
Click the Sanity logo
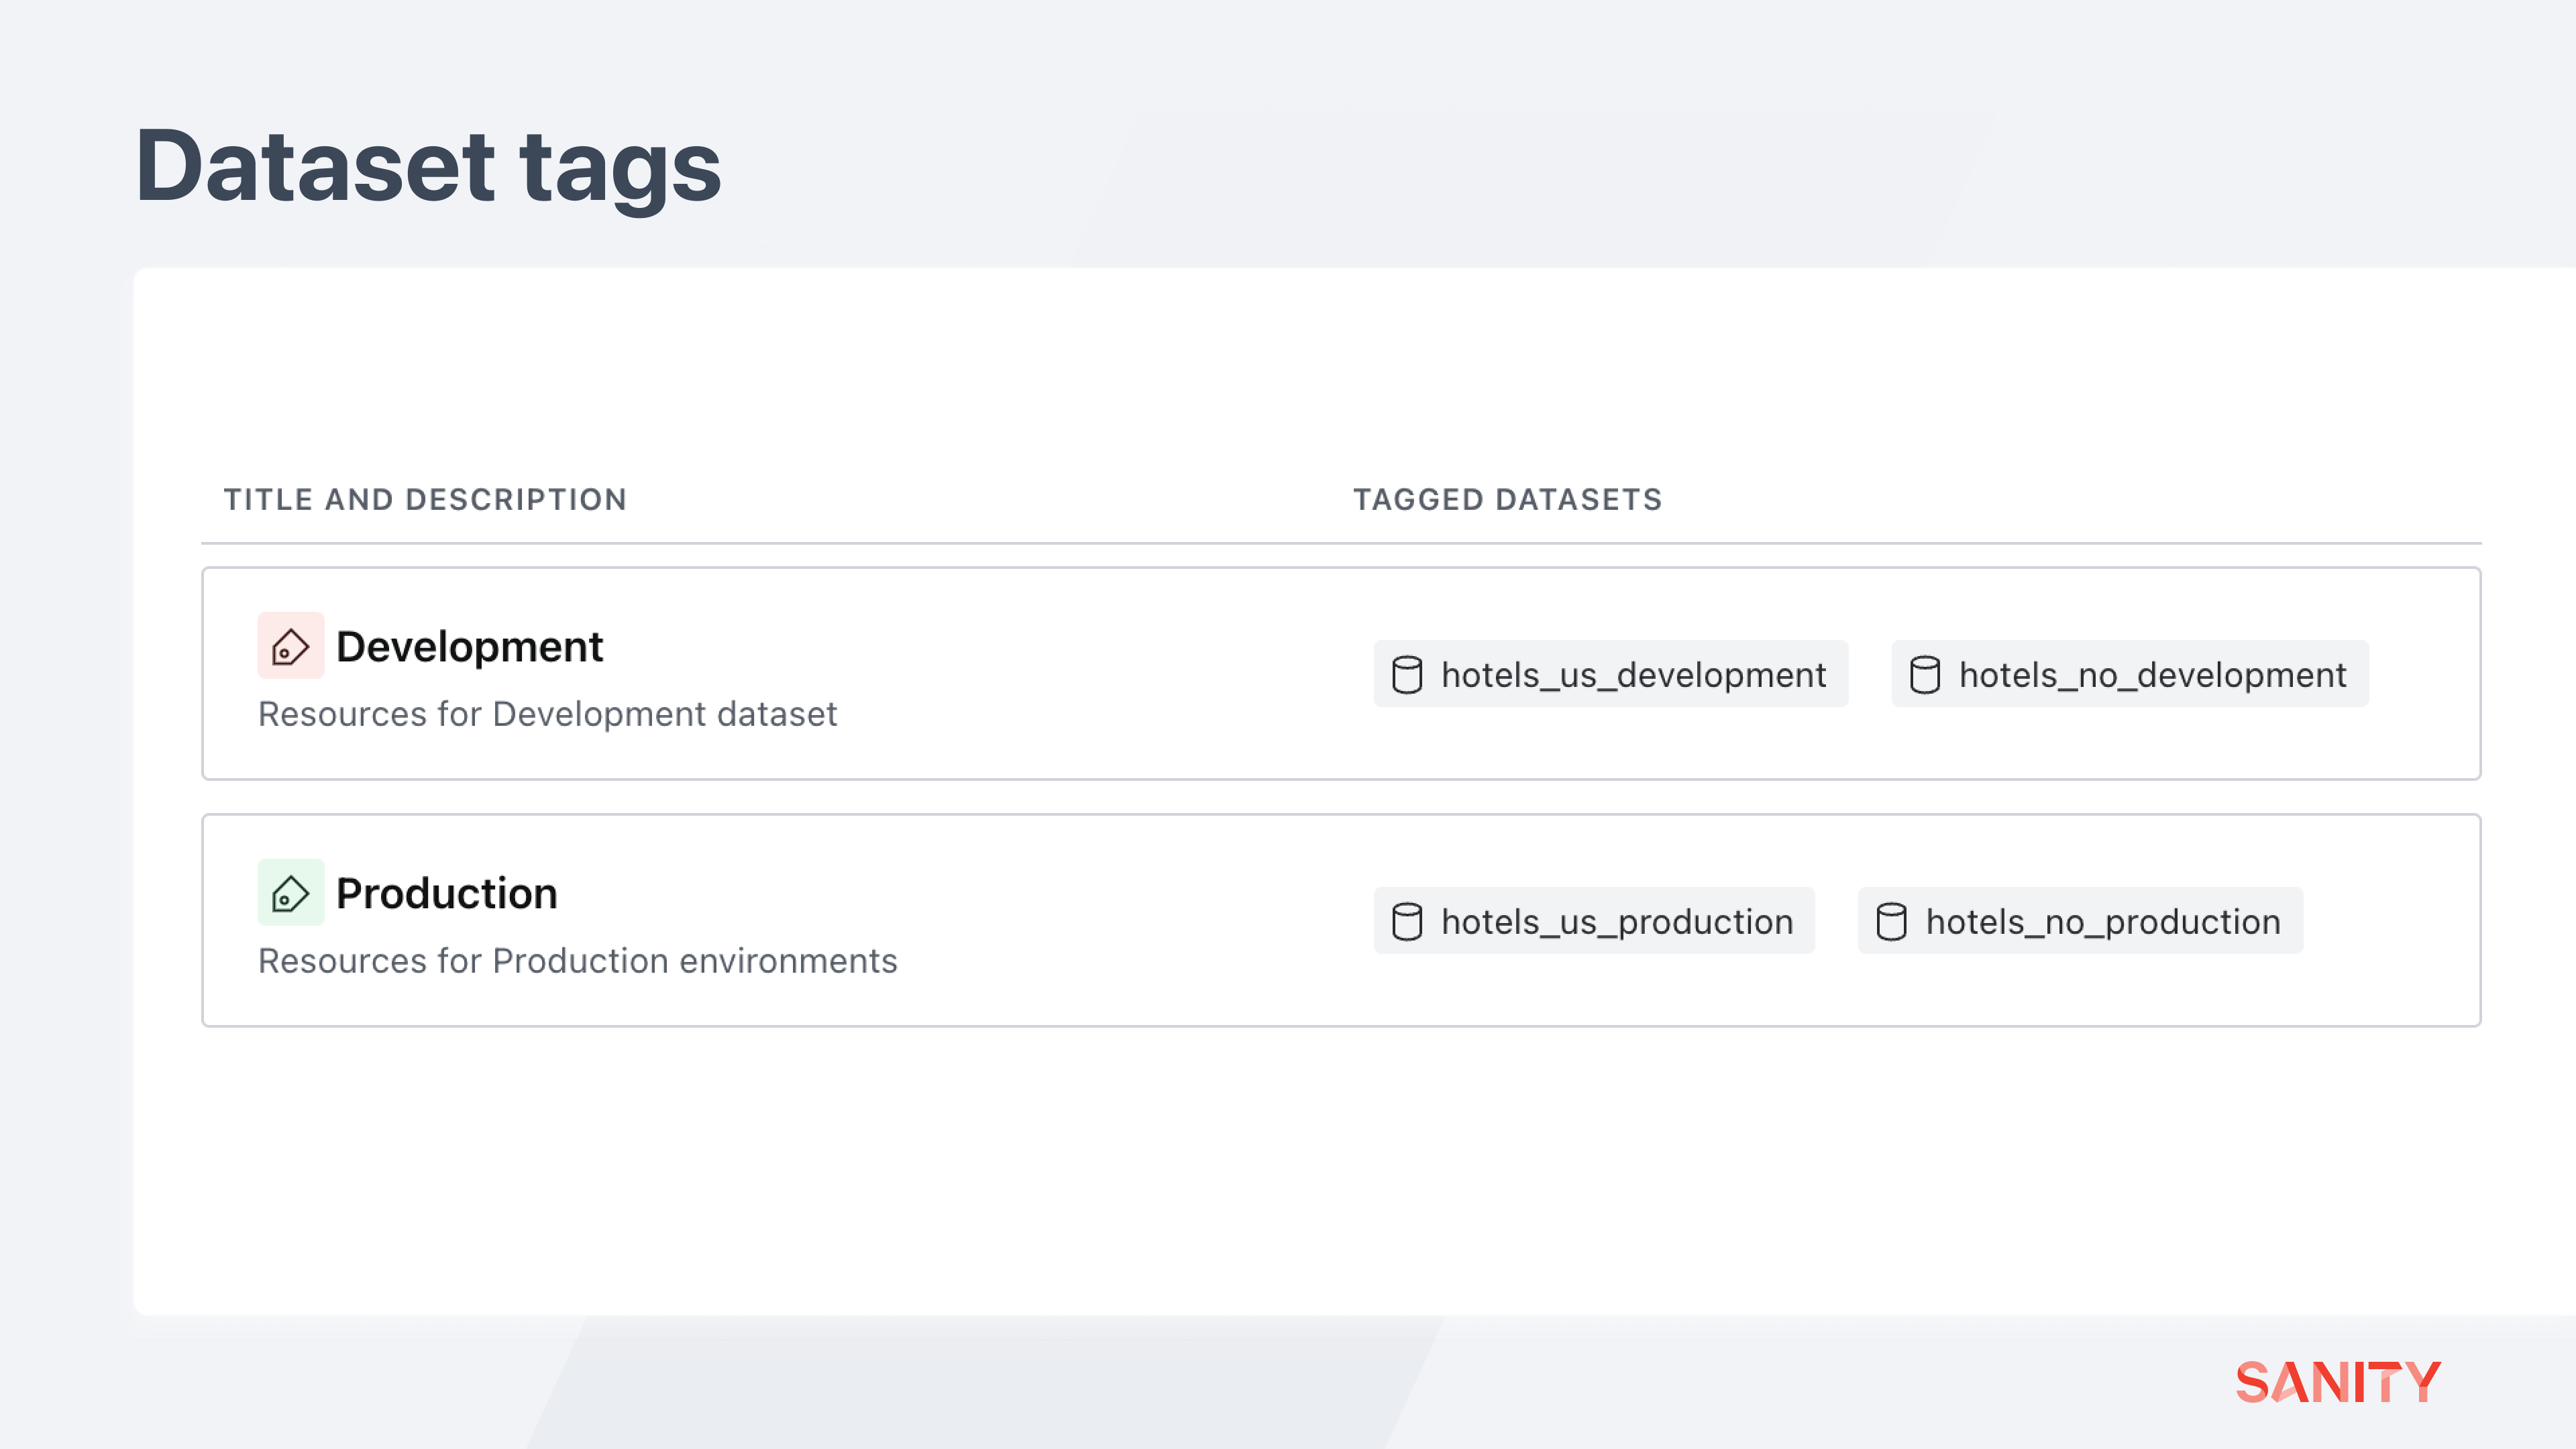[x=2338, y=1382]
